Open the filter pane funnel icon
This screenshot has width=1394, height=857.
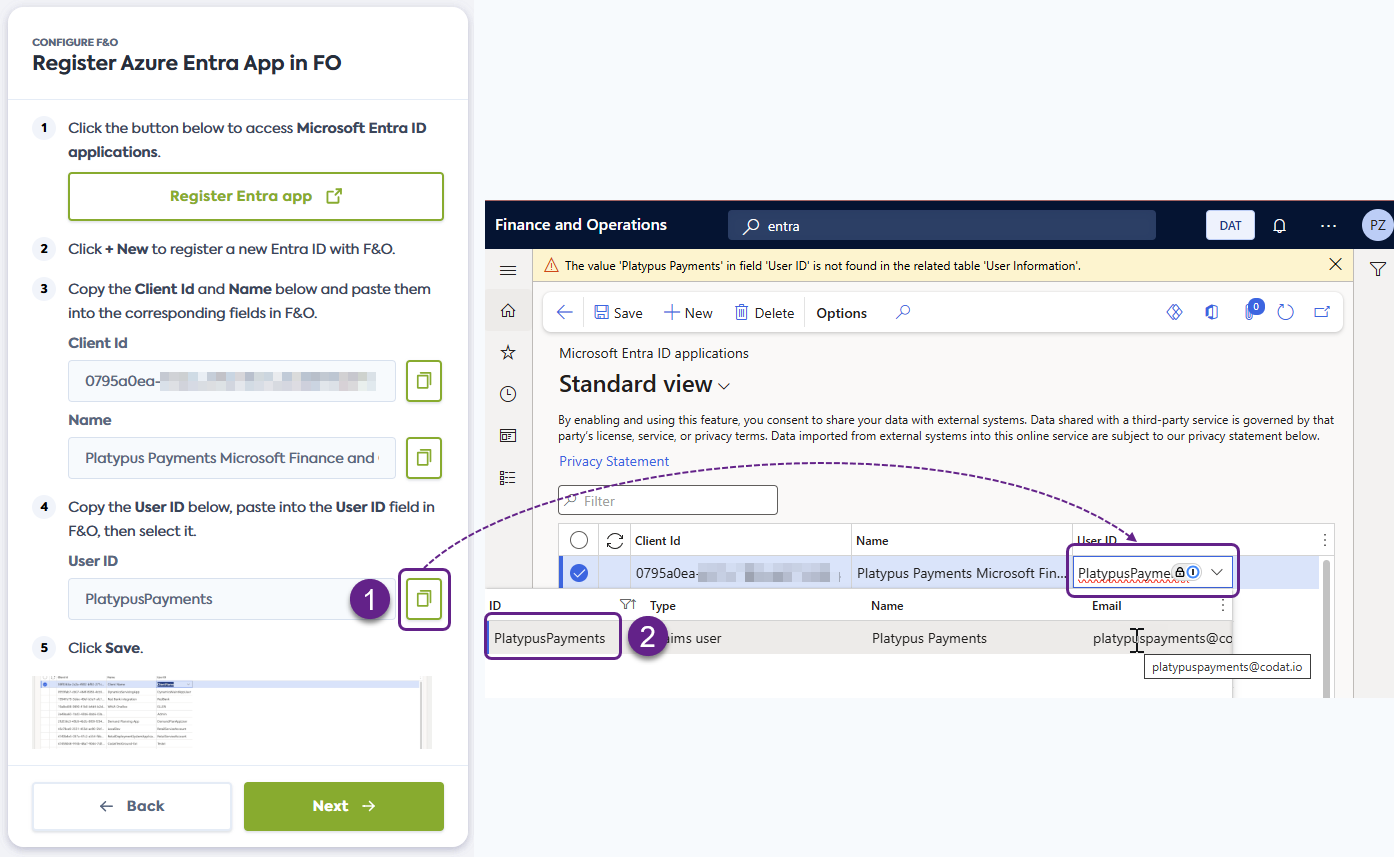click(1377, 269)
